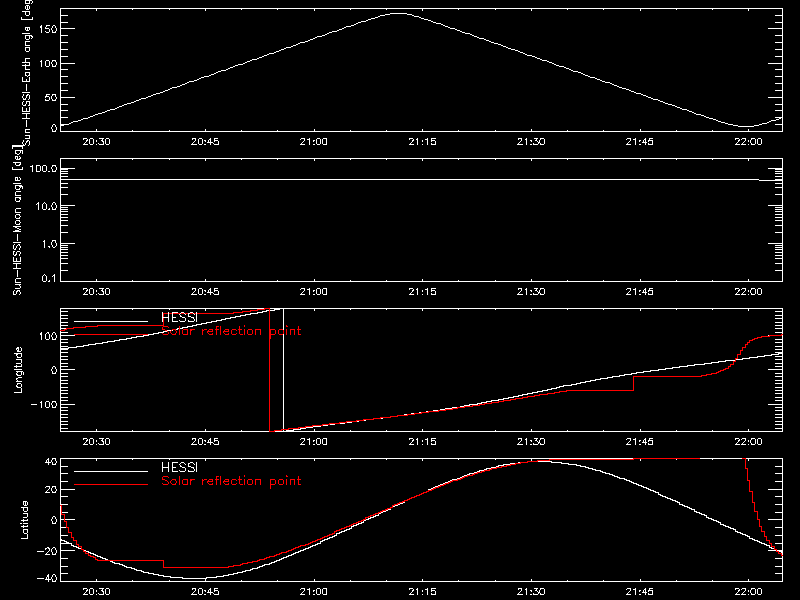
Task: Click the 21:15 time label under Latitude plot
Action: pos(422,591)
